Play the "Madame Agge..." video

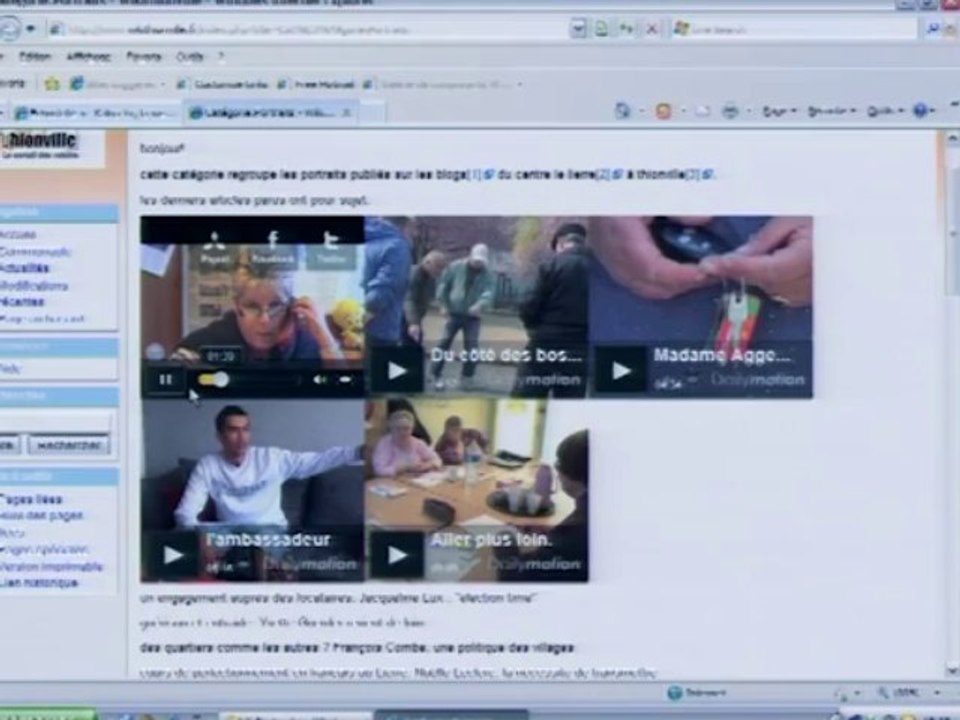(621, 370)
